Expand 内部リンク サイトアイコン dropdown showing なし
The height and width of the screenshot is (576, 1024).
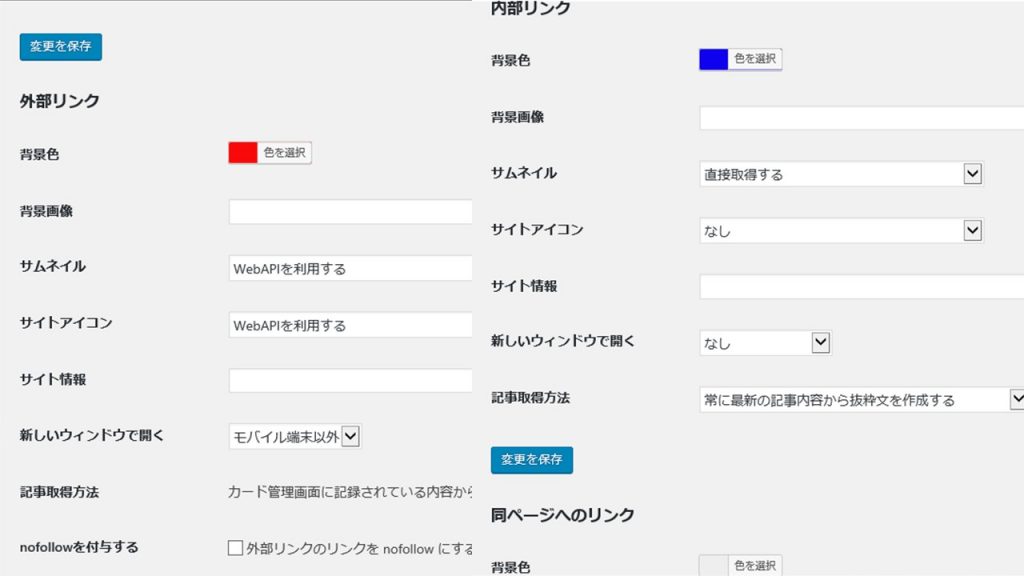coord(840,231)
